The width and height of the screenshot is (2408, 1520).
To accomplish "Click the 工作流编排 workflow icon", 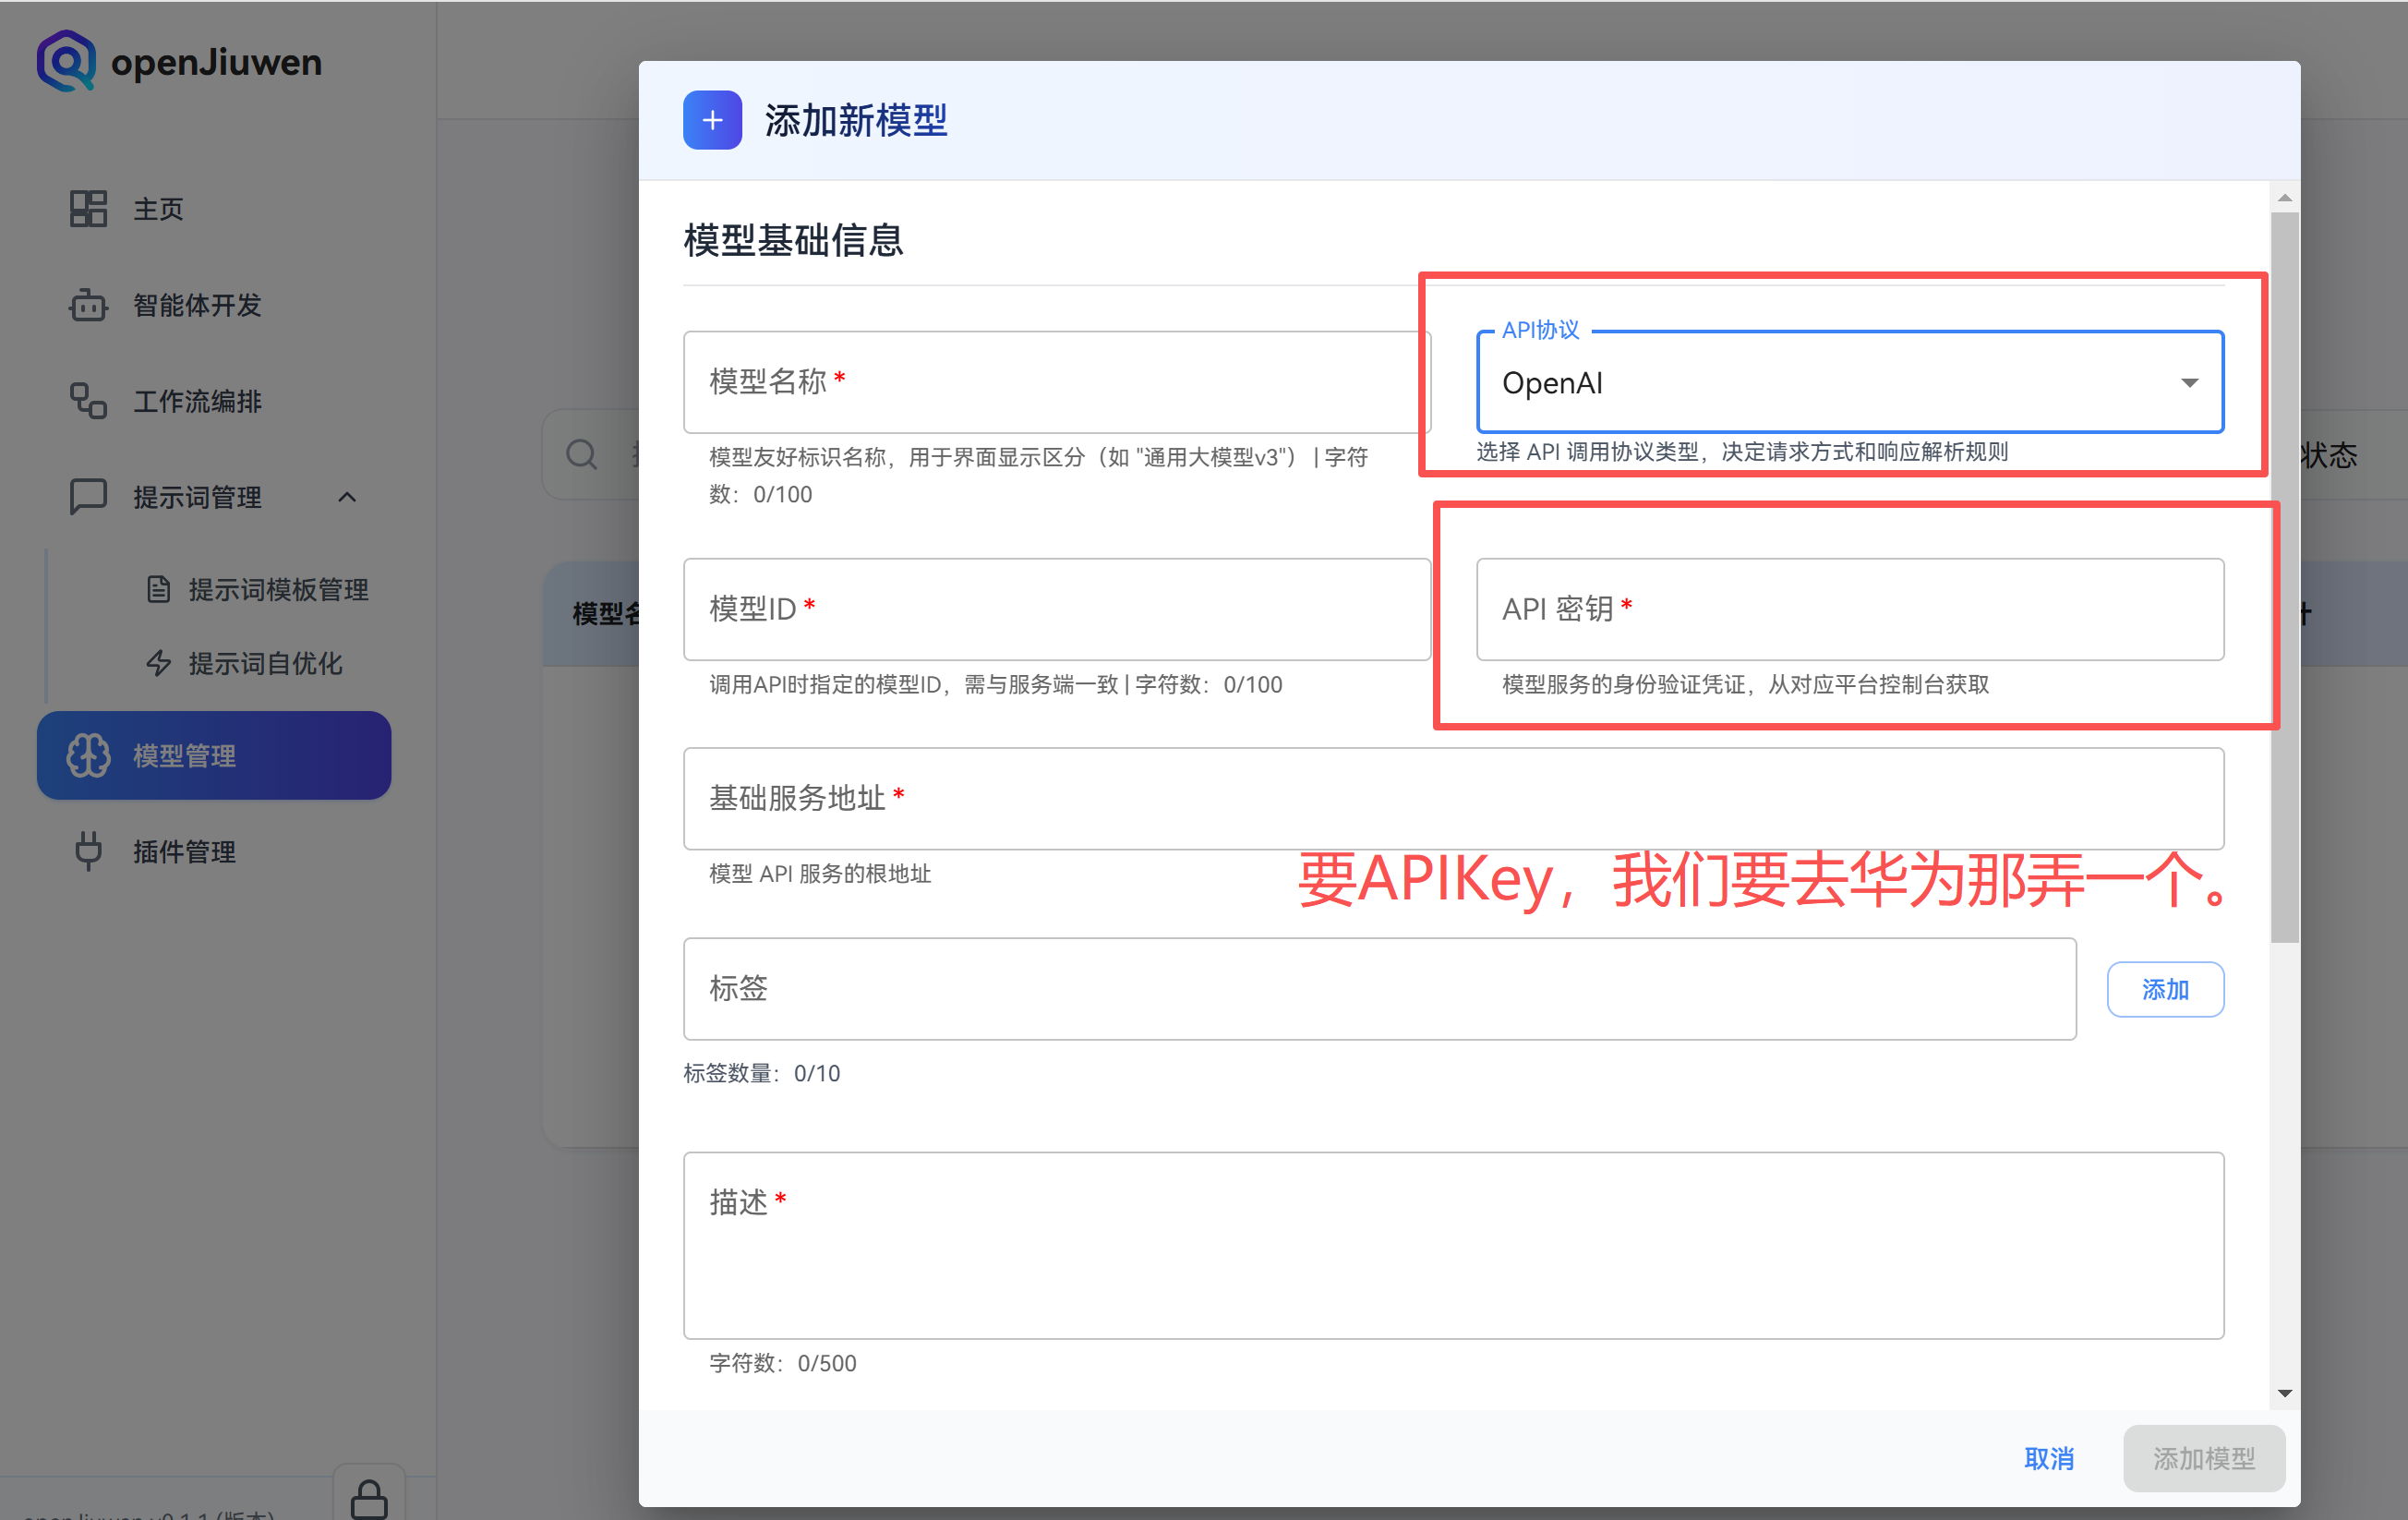I will click(88, 401).
